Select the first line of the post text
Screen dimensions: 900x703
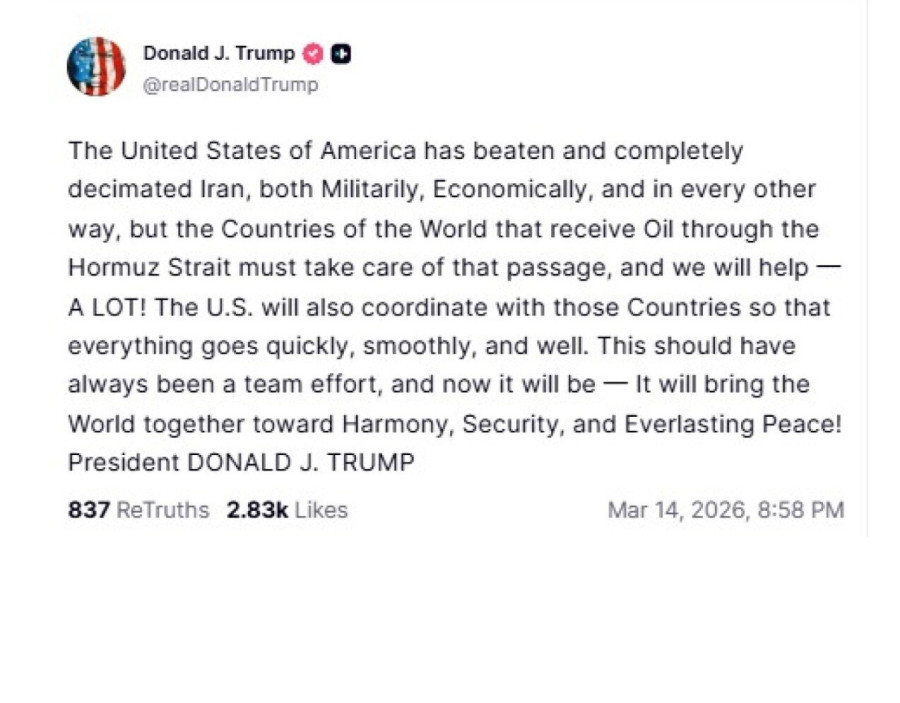coord(404,150)
